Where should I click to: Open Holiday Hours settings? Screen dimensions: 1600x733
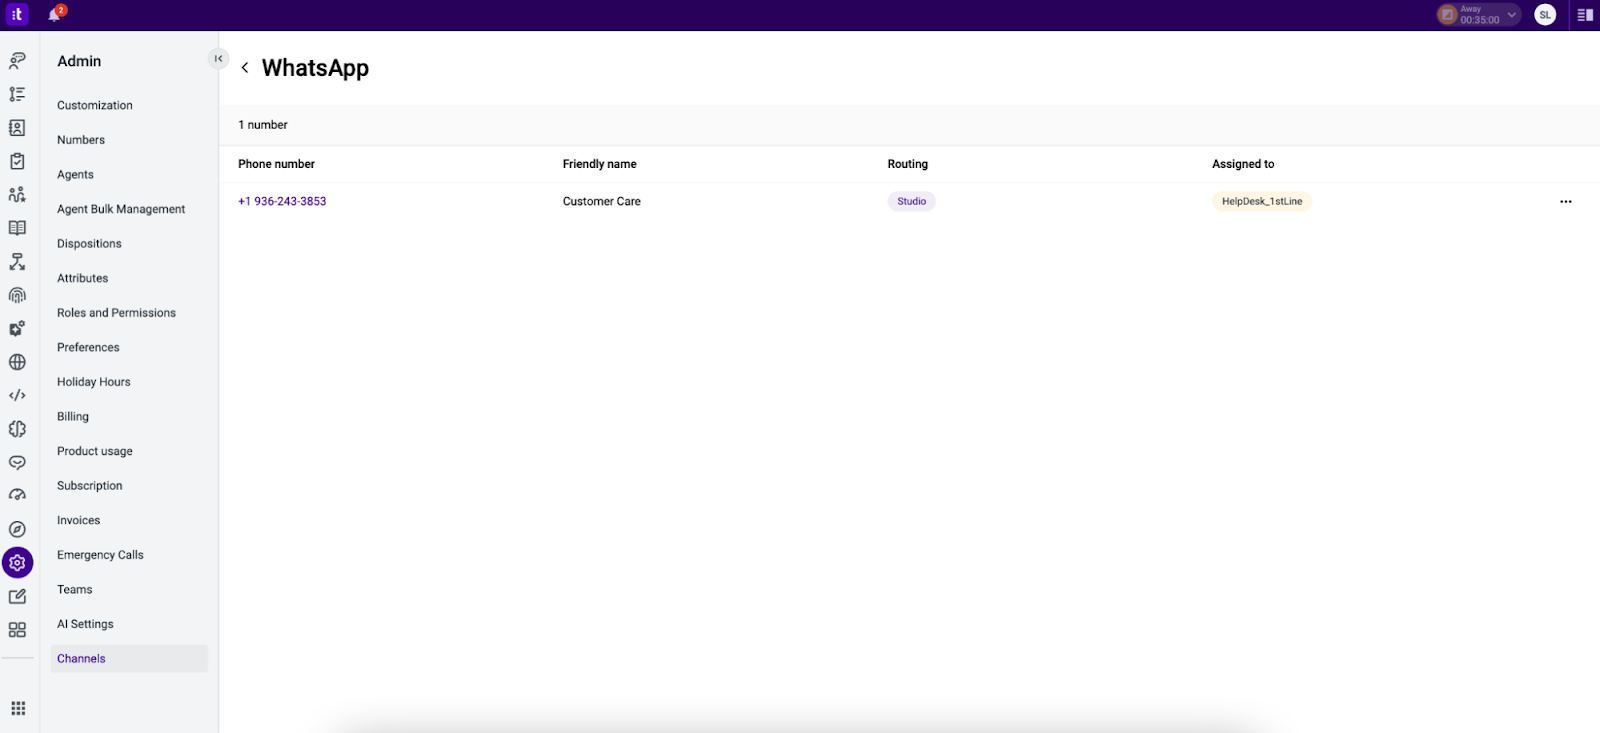click(94, 382)
